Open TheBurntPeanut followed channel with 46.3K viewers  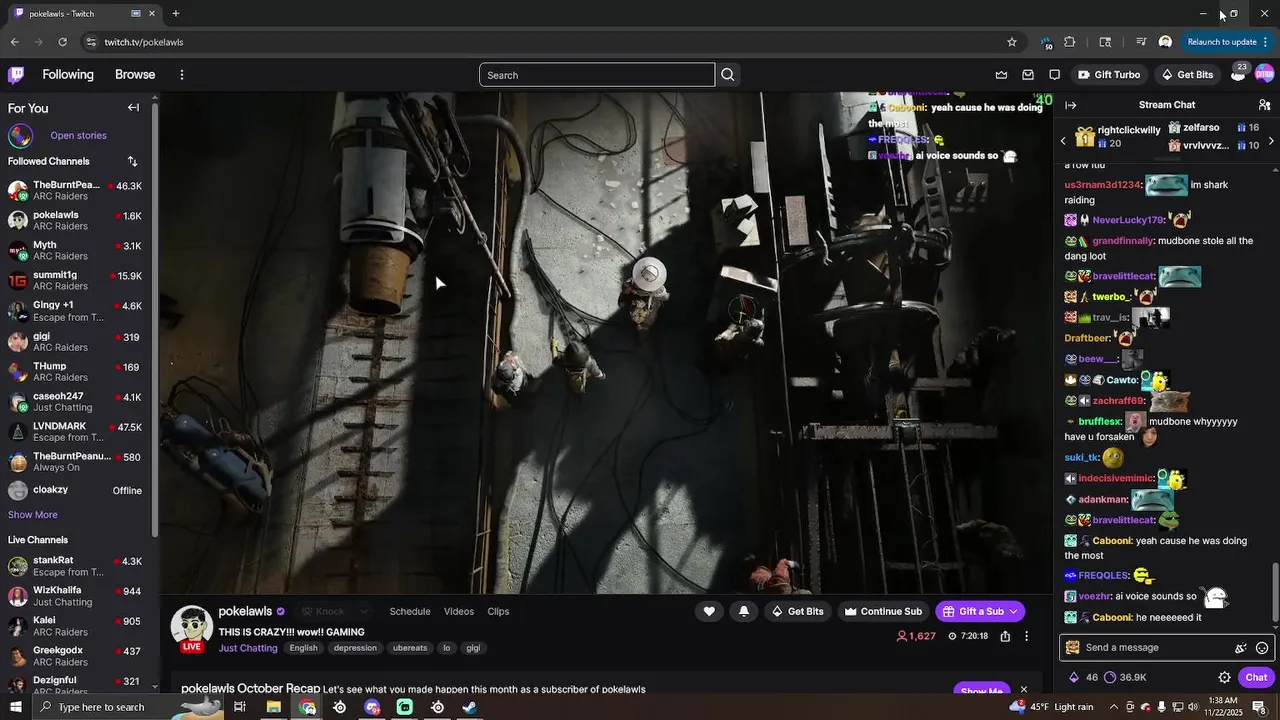point(75,190)
